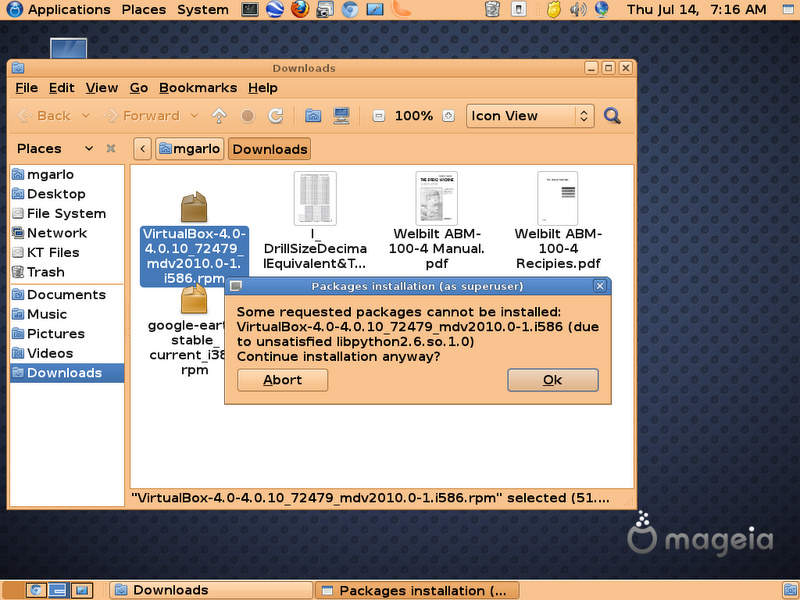Go to the Home folder icon
This screenshot has width=800, height=600.
(x=313, y=116)
